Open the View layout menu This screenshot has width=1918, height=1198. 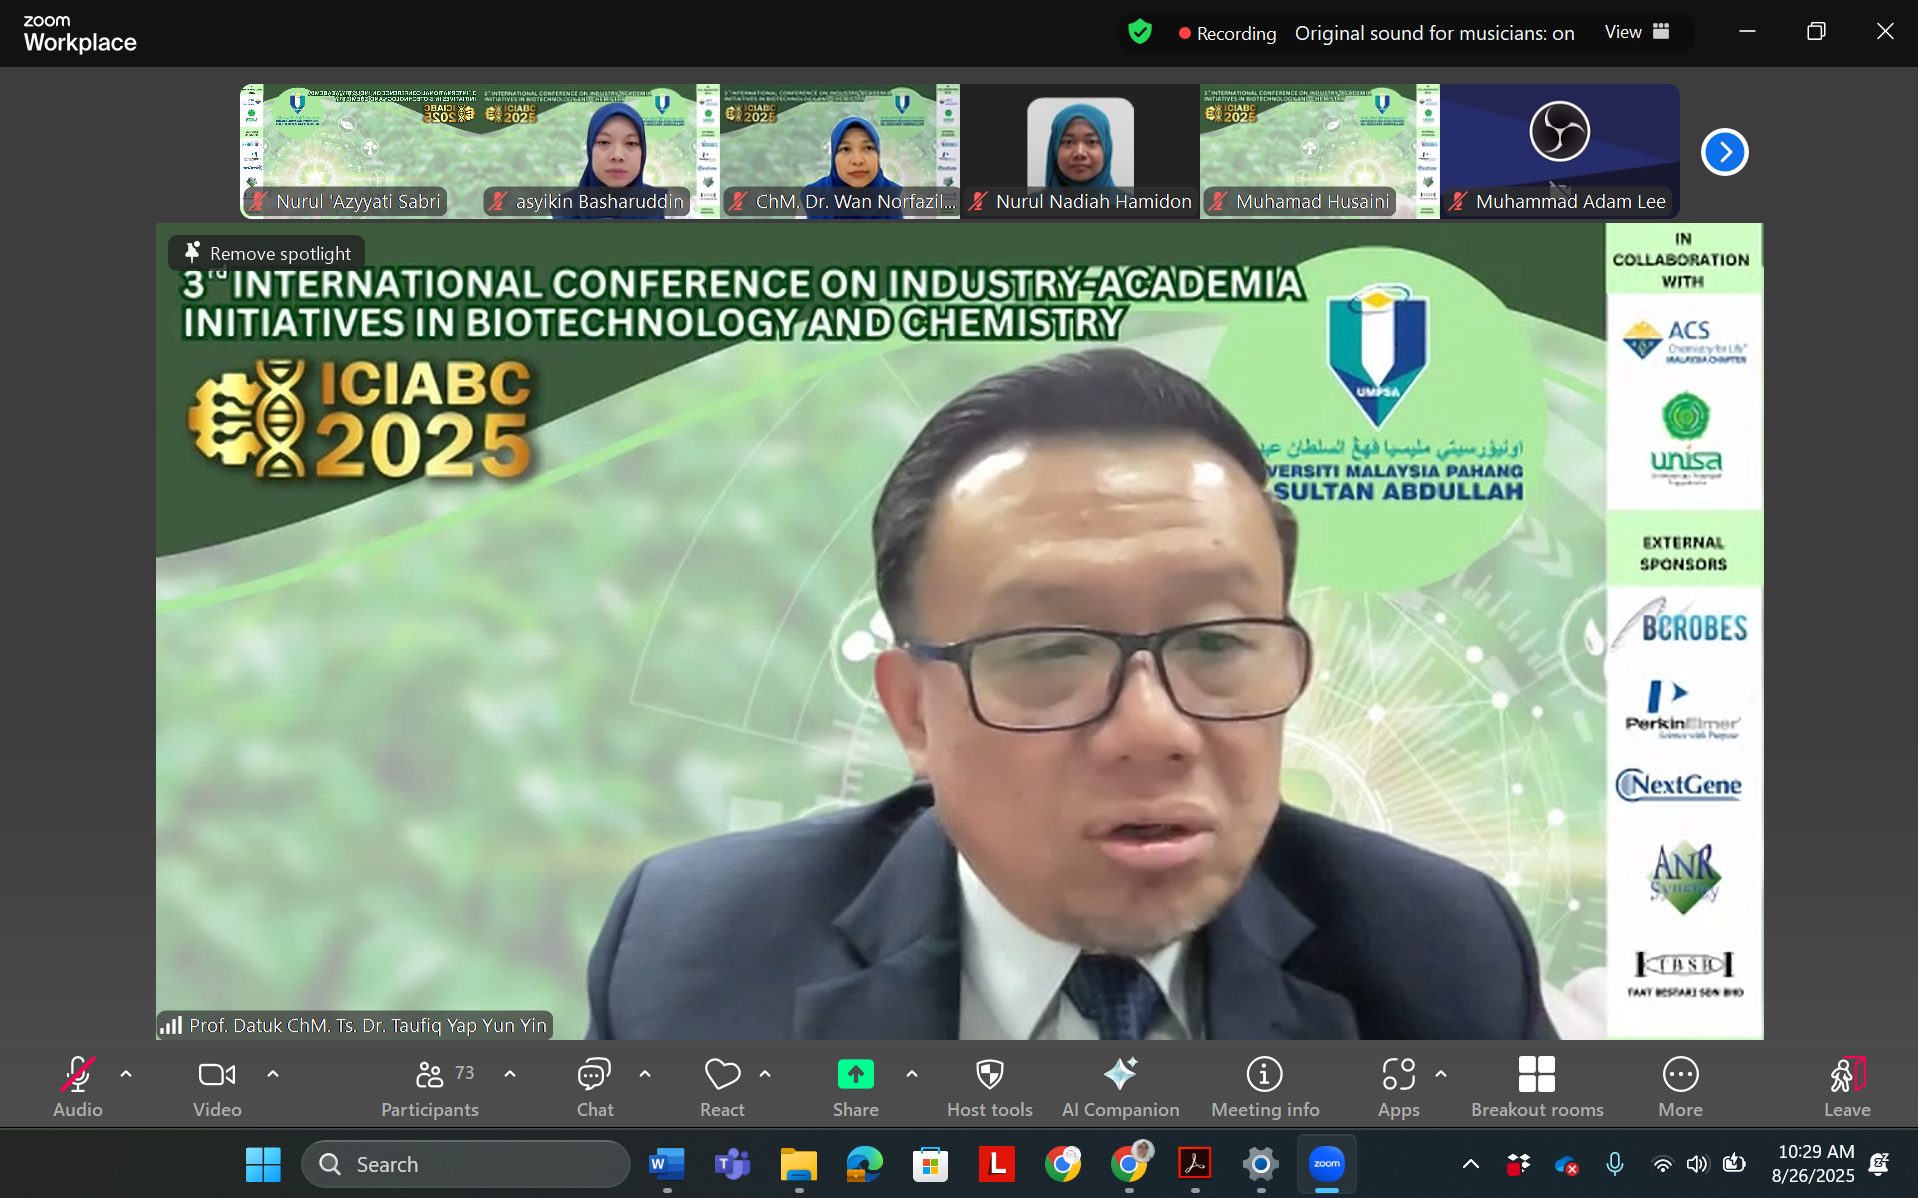1637,32
